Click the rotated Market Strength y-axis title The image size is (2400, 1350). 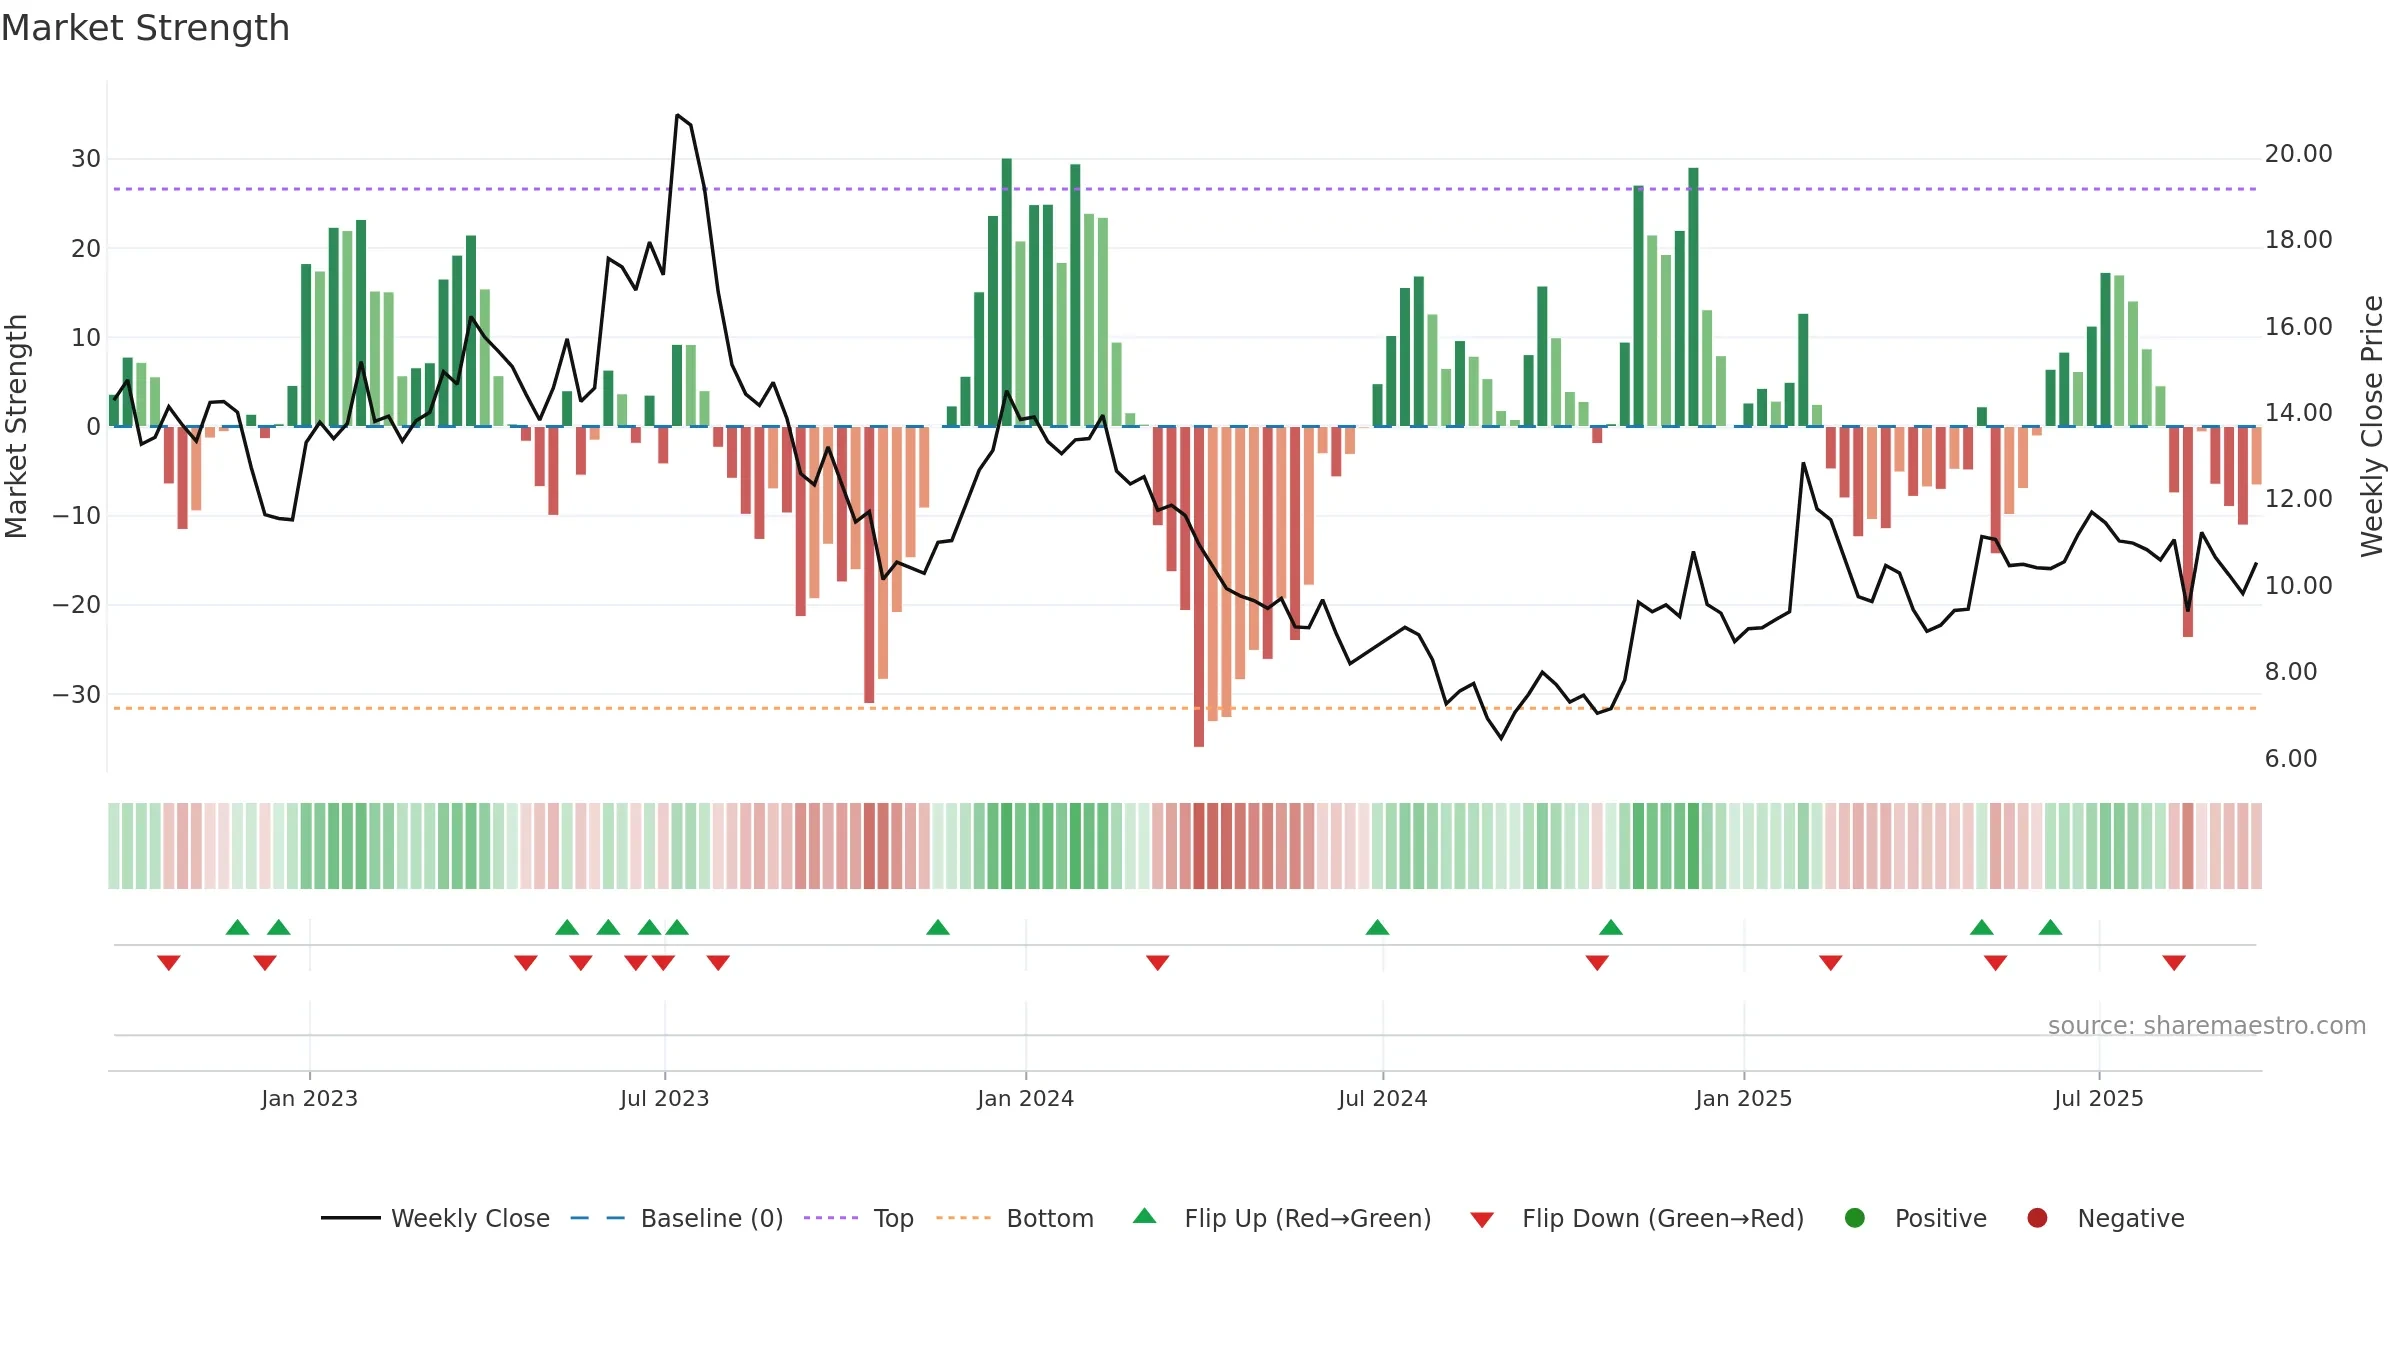tap(16, 426)
